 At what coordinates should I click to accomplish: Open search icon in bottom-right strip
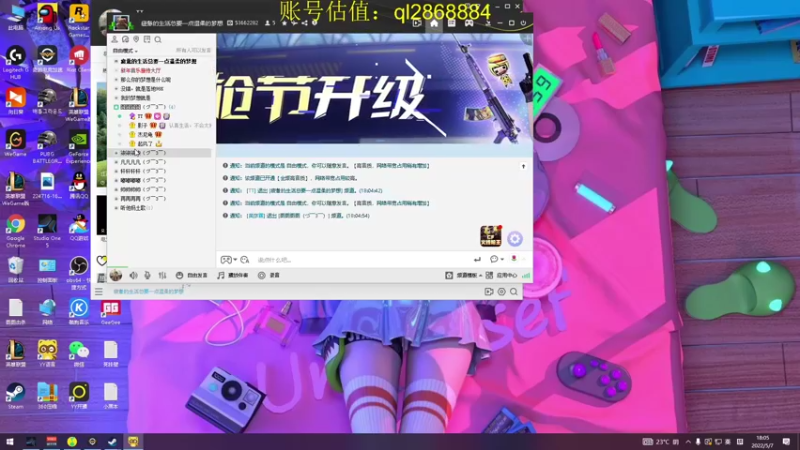514,291
